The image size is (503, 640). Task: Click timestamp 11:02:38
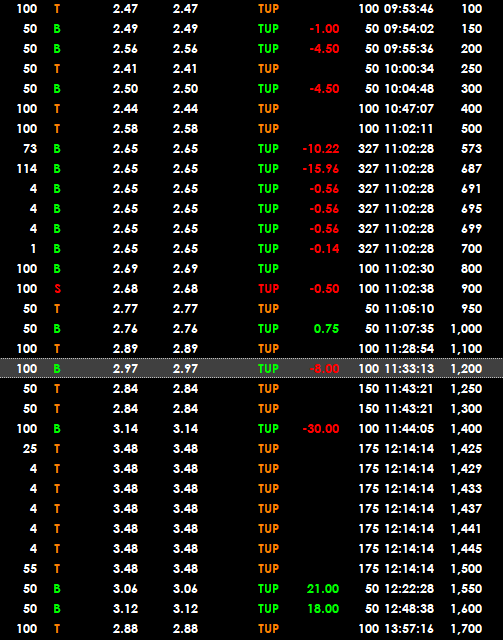pyautogui.click(x=409, y=289)
